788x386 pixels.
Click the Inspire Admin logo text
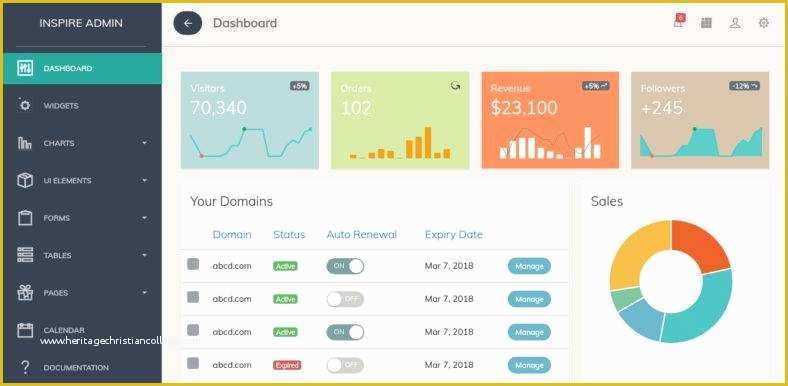point(81,23)
